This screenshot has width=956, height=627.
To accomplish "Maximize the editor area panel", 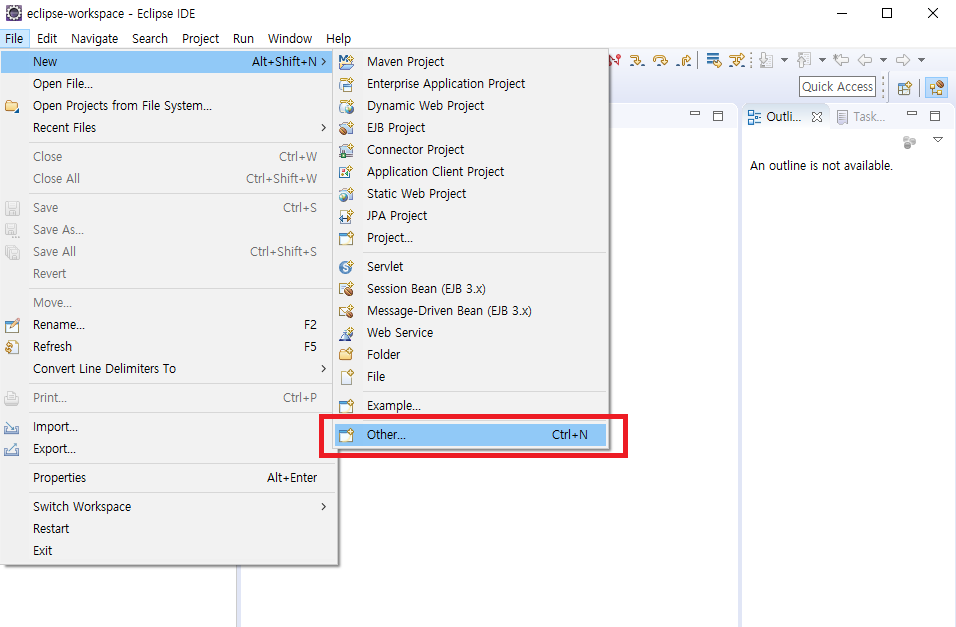I will click(x=718, y=116).
